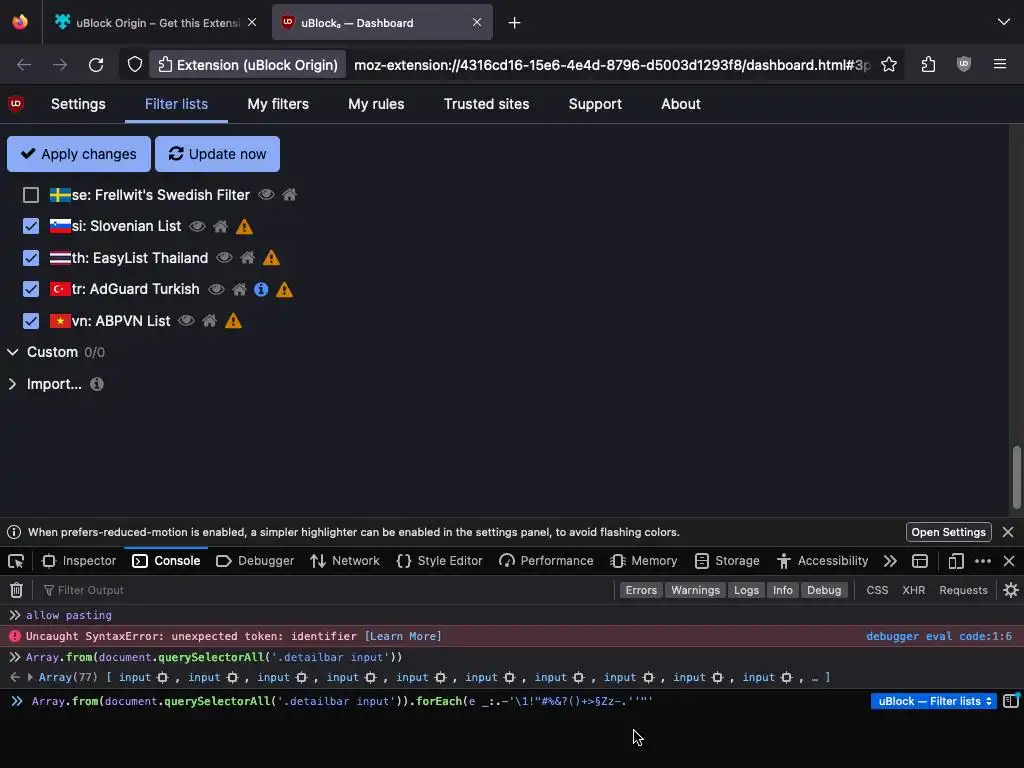Open the About tab
1024x768 pixels.
[x=680, y=104]
